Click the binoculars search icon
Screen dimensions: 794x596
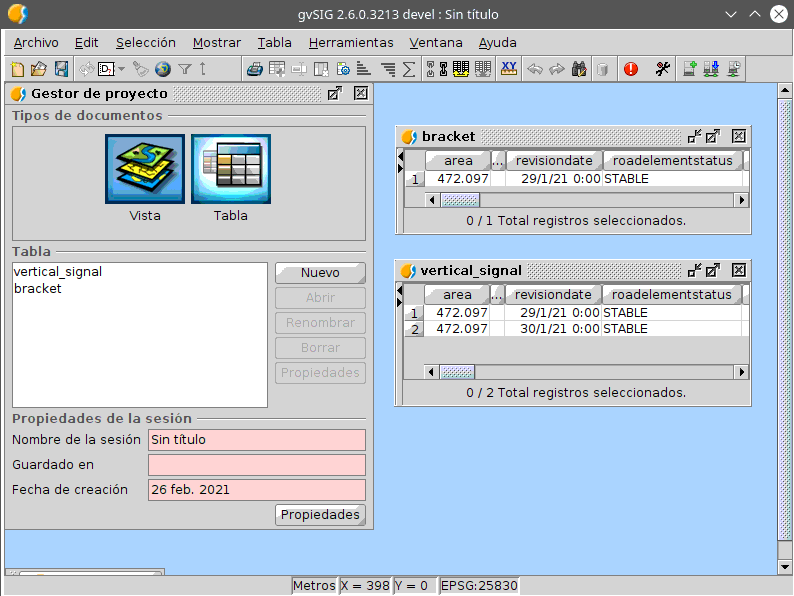coord(579,69)
